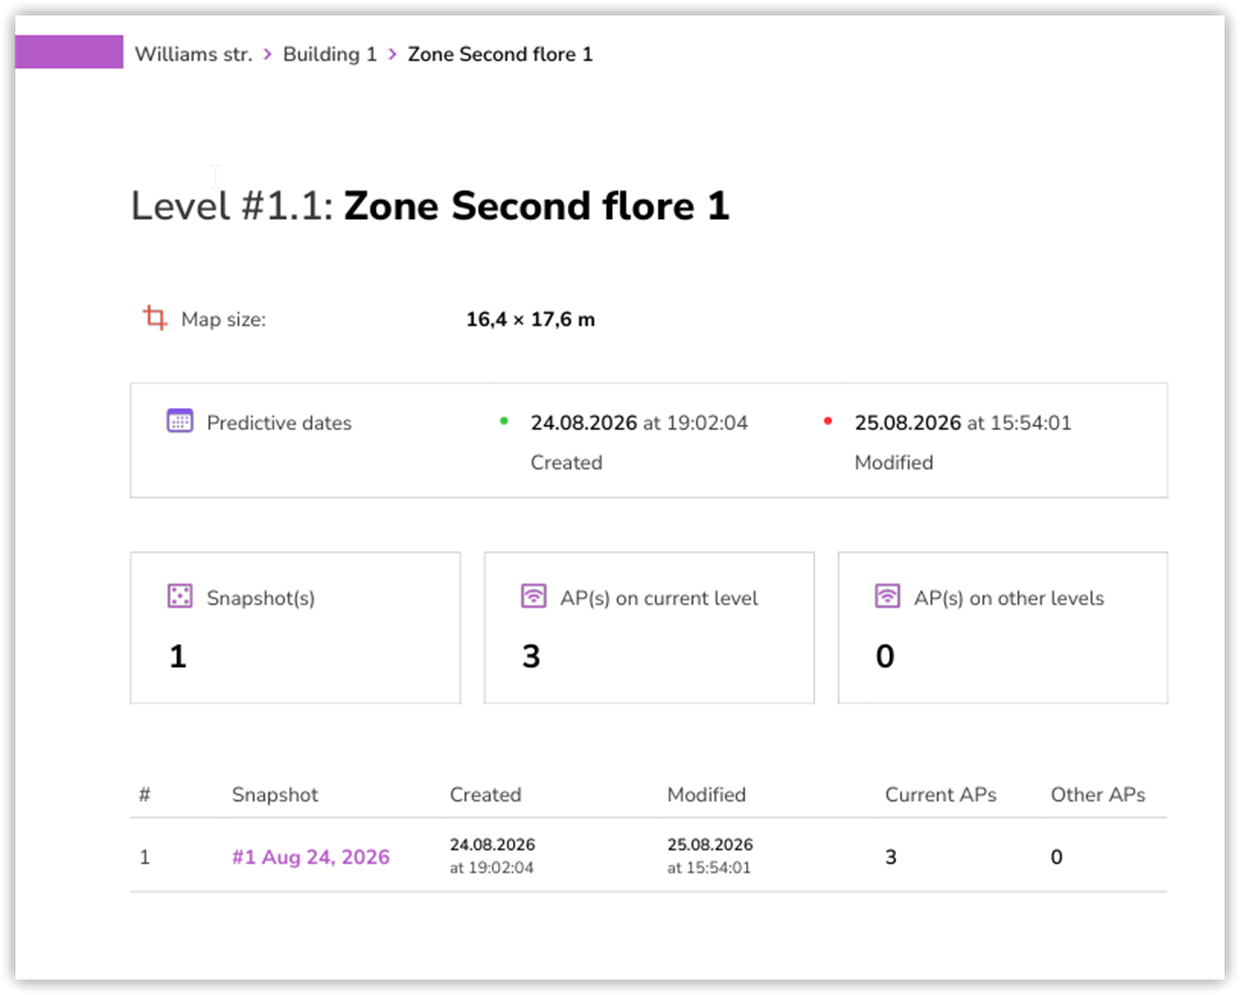Screen dimensions: 1240x995
Task: Click row number 1 in the table
Action: [145, 857]
